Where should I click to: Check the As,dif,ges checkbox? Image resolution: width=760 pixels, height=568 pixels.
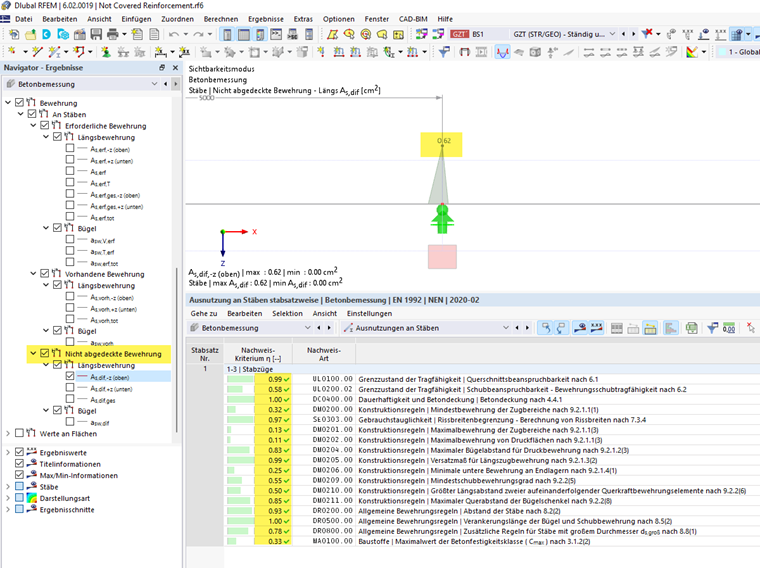tap(70, 399)
